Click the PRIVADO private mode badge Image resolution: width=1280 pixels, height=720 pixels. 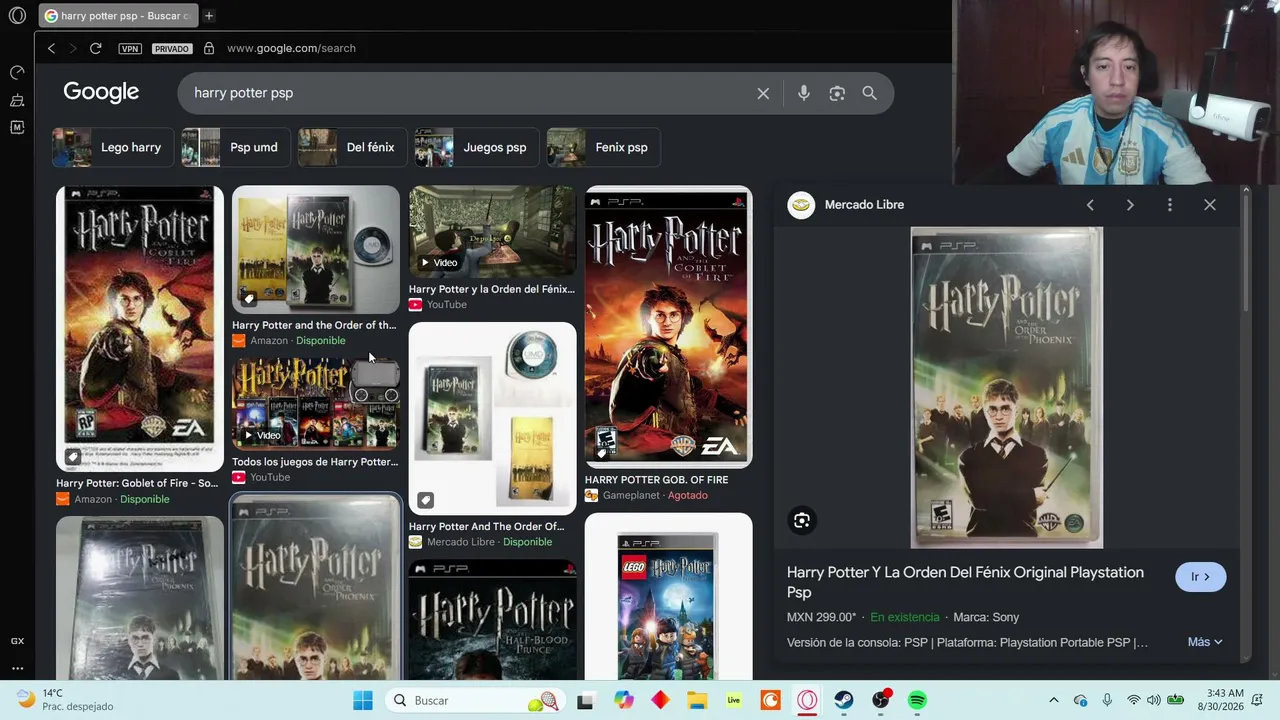point(171,48)
